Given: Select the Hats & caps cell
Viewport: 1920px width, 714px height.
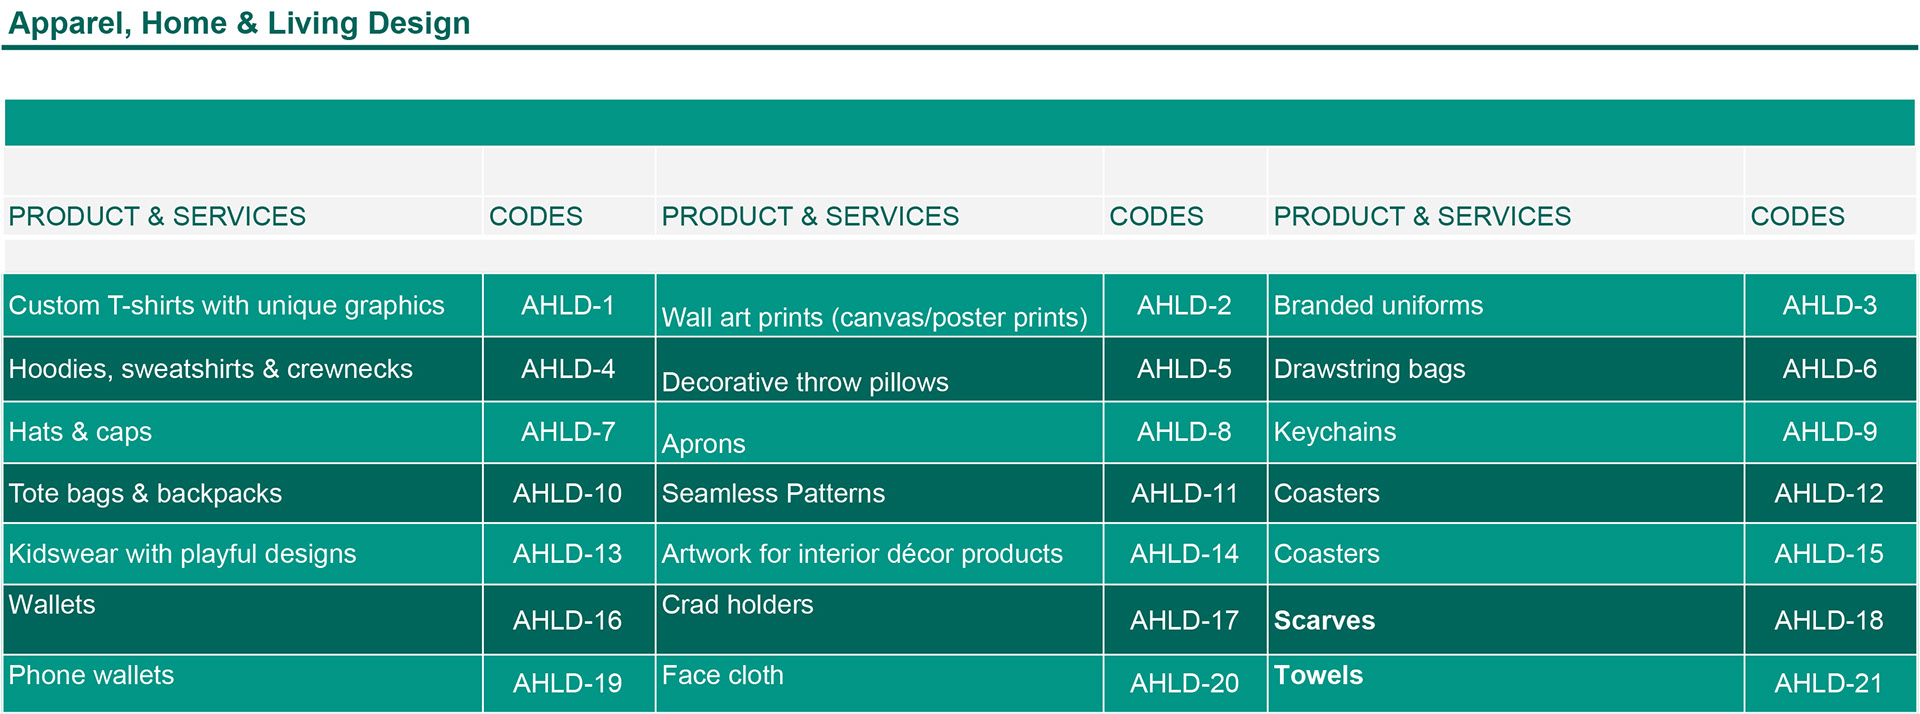Looking at the screenshot, I should coord(80,432).
